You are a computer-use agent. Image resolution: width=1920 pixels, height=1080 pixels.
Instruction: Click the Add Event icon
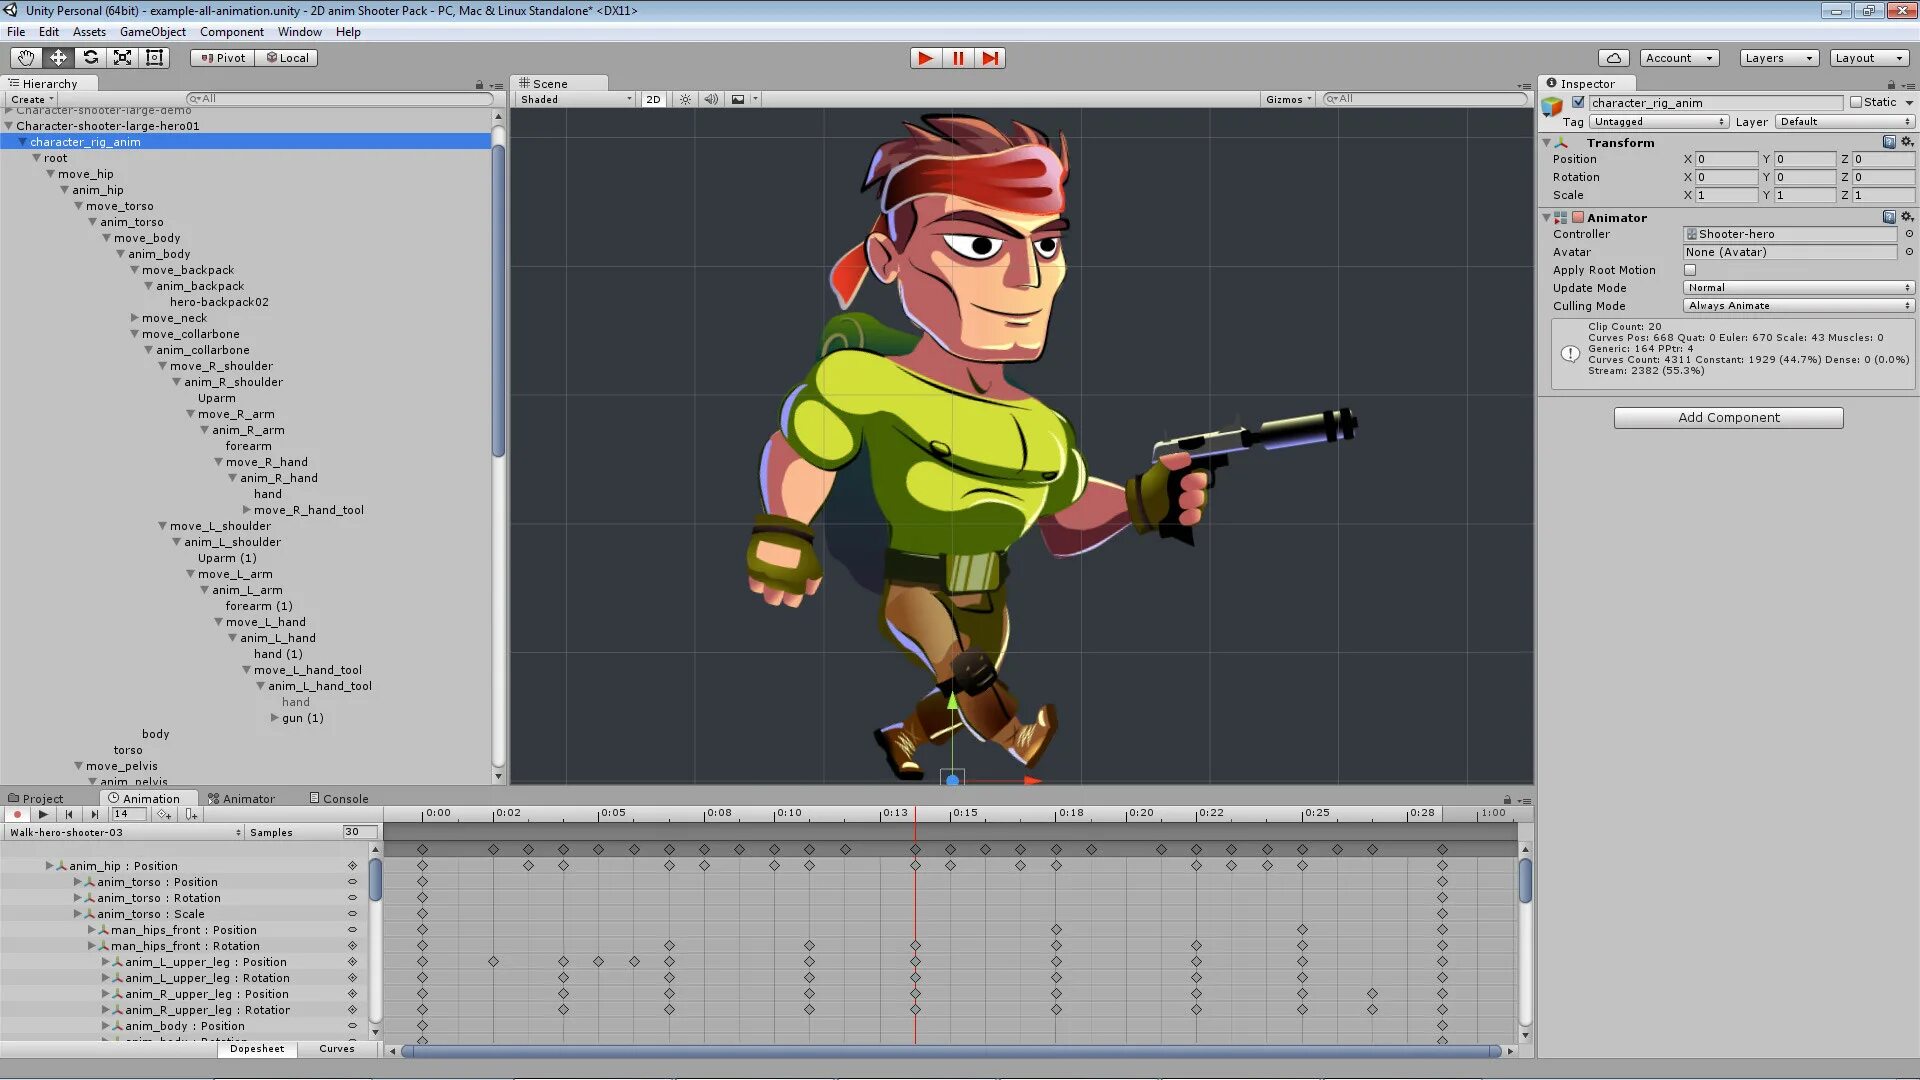[x=191, y=814]
